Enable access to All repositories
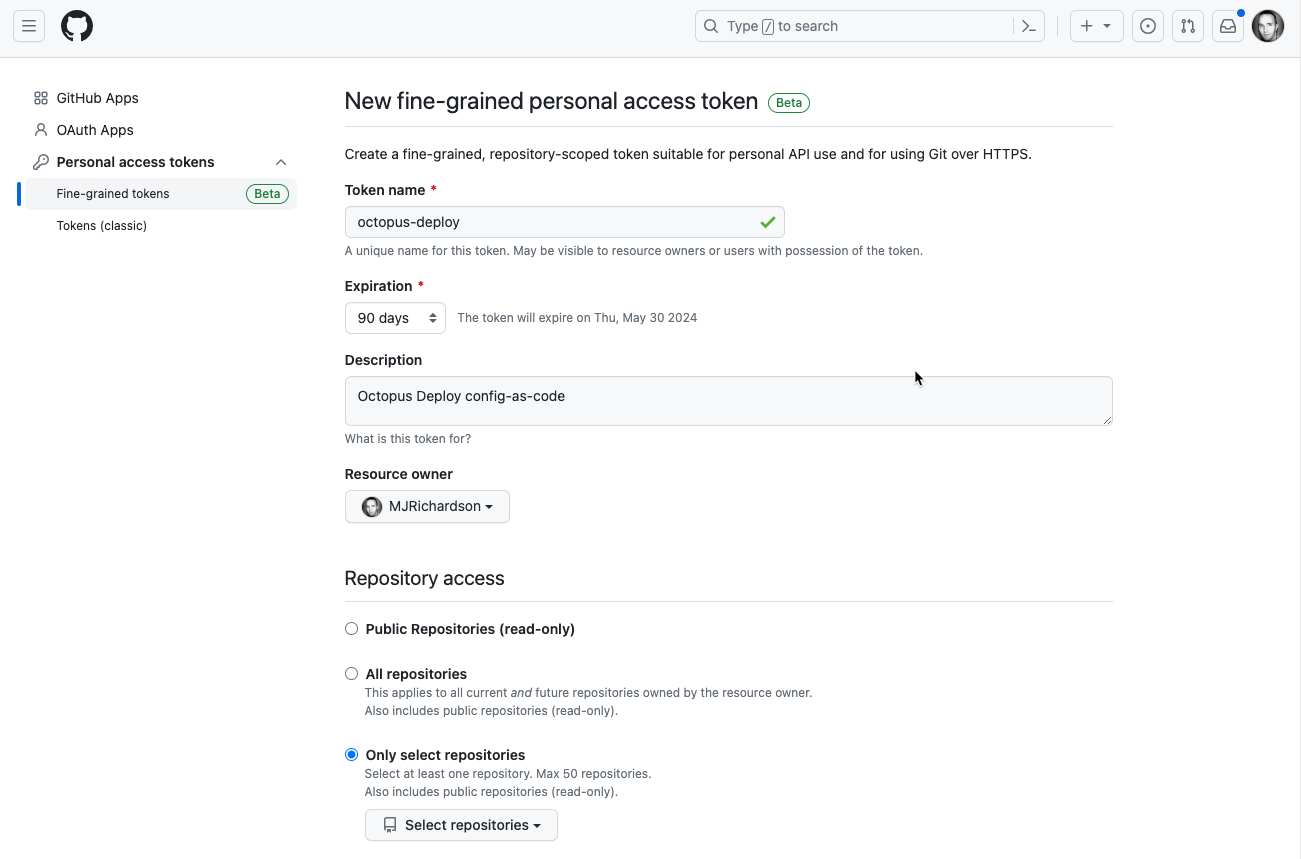This screenshot has width=1301, height=859. click(351, 673)
